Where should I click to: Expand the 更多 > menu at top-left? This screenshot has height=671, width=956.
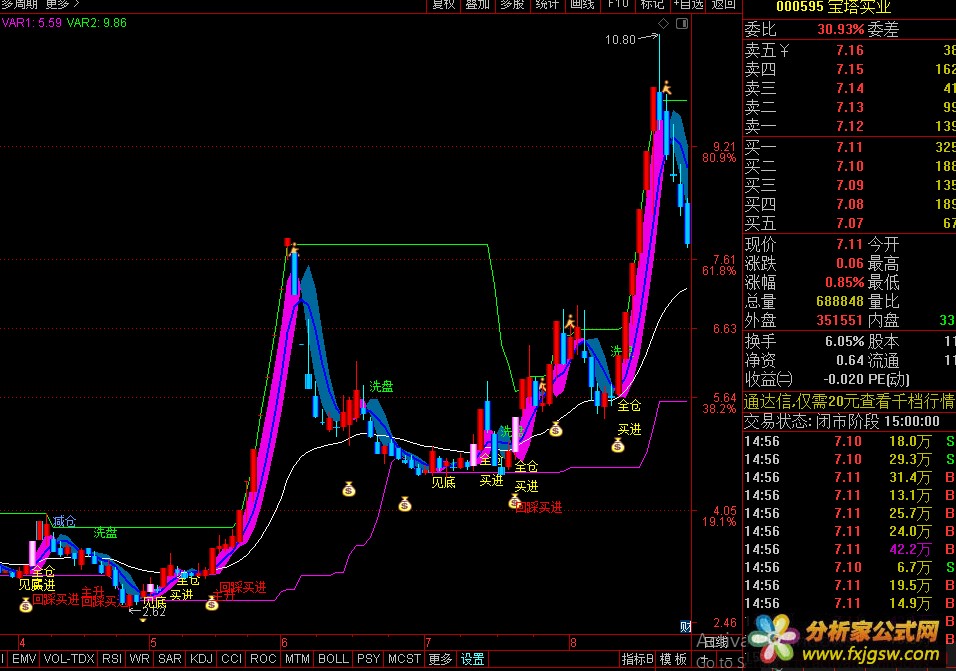coord(63,5)
